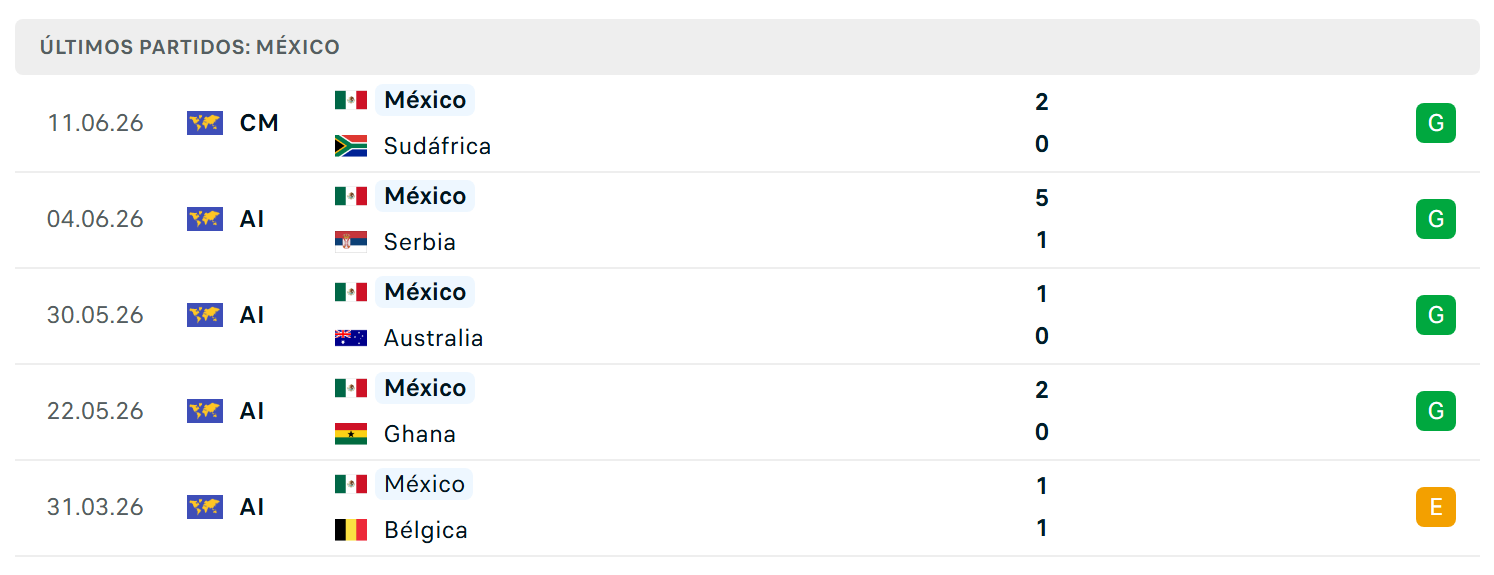This screenshot has width=1494, height=575.
Task: Click the South Africa flag icon
Action: (351, 146)
